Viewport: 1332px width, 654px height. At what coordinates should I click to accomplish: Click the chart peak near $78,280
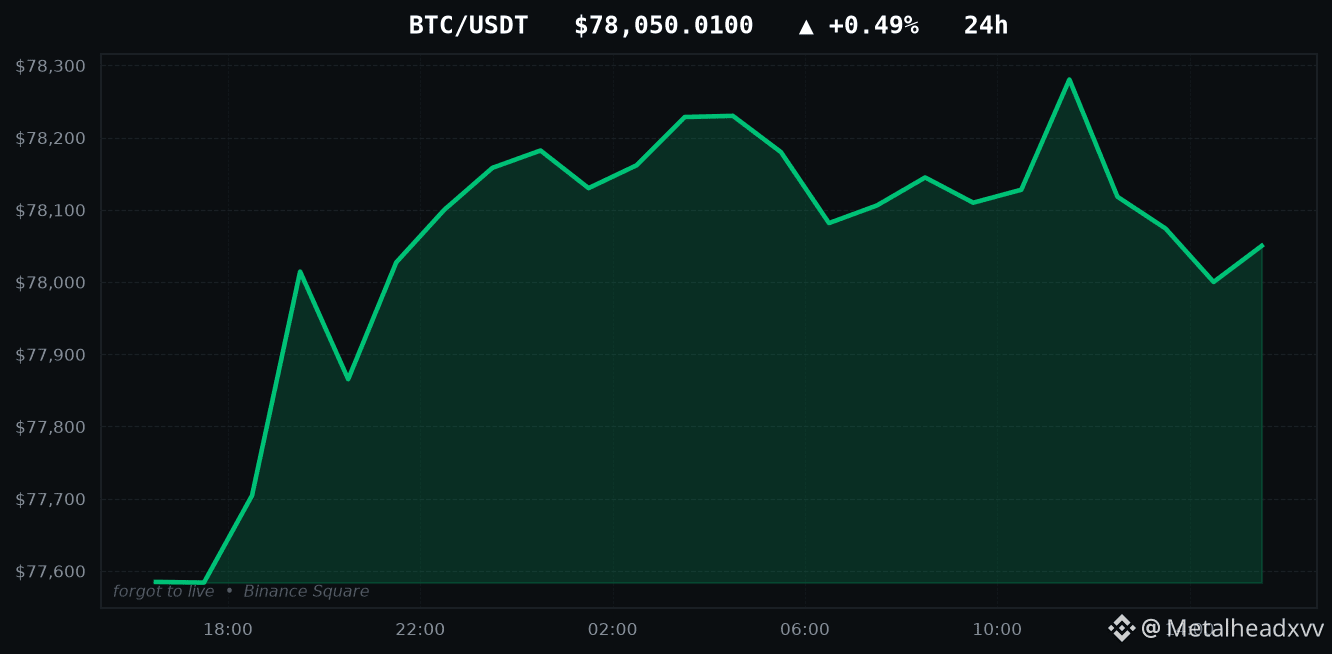click(1069, 79)
